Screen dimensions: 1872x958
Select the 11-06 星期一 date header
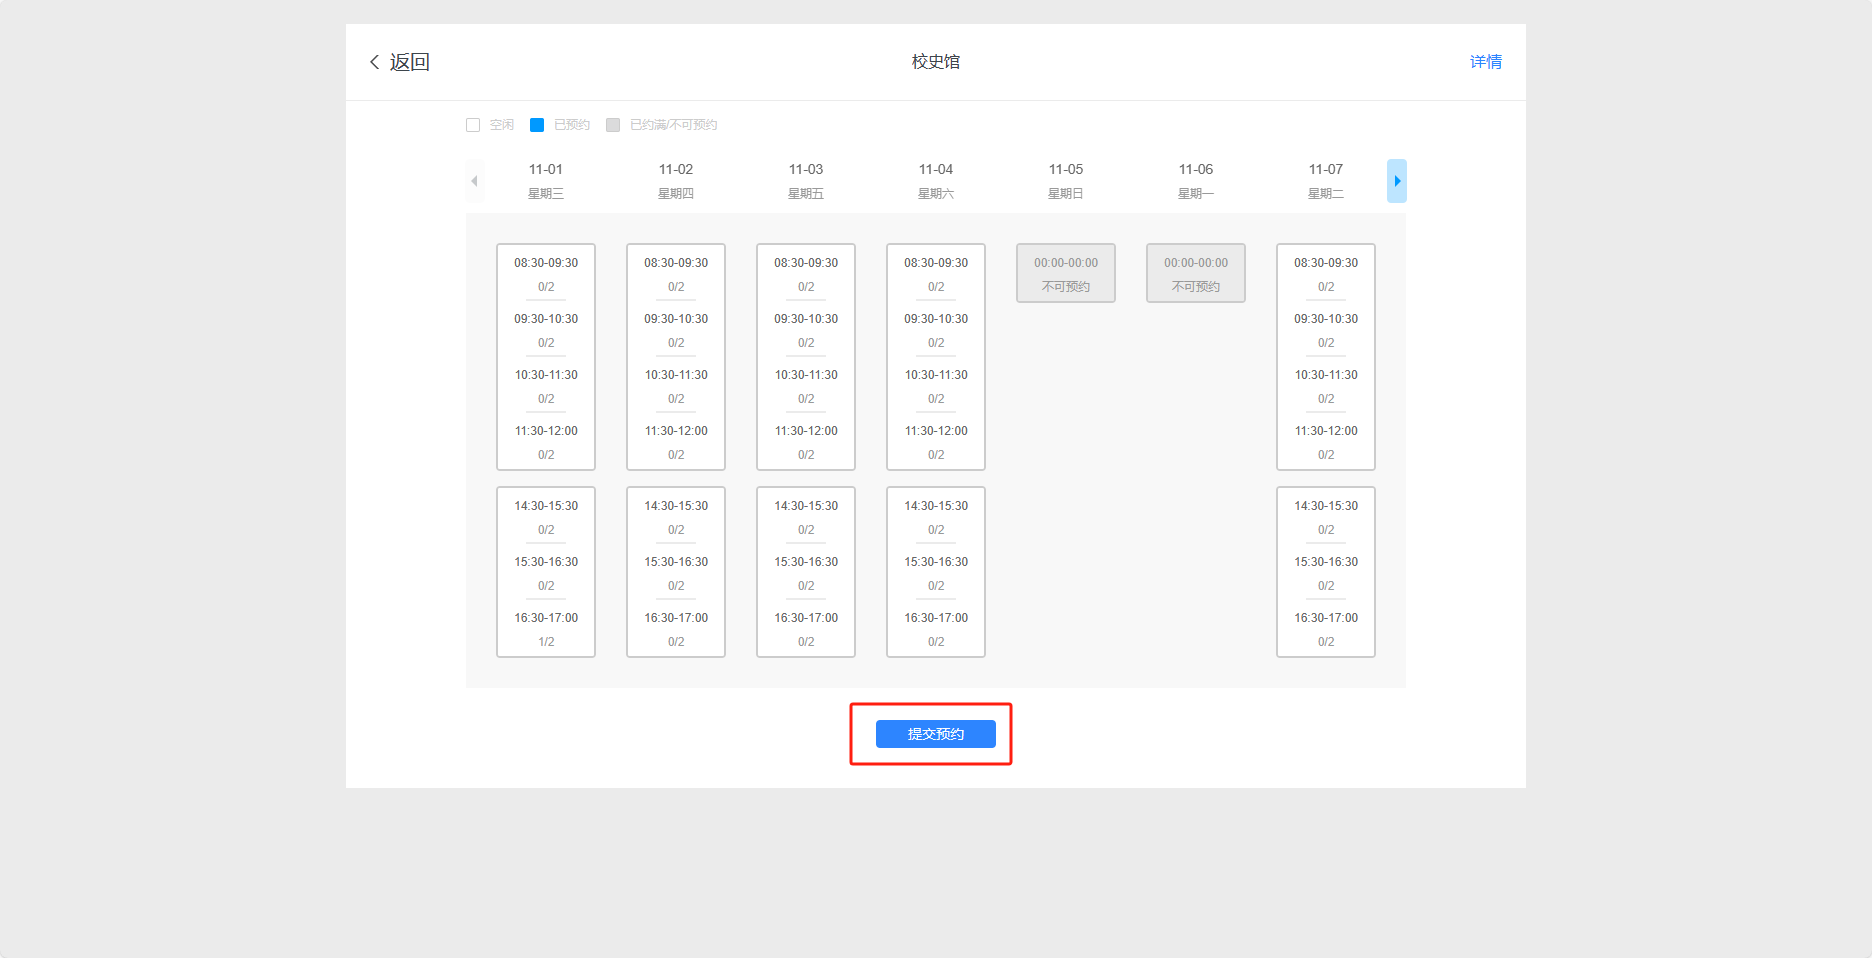1196,181
